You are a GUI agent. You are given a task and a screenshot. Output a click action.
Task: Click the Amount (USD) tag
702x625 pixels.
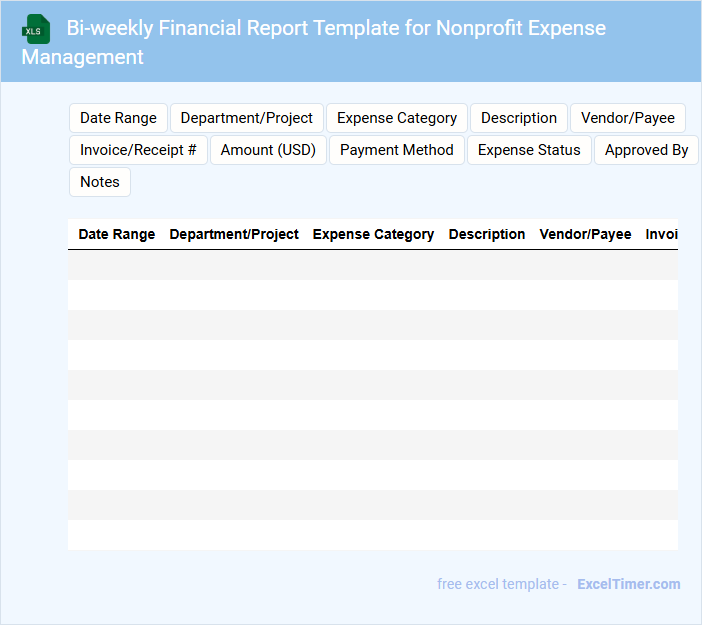268,150
